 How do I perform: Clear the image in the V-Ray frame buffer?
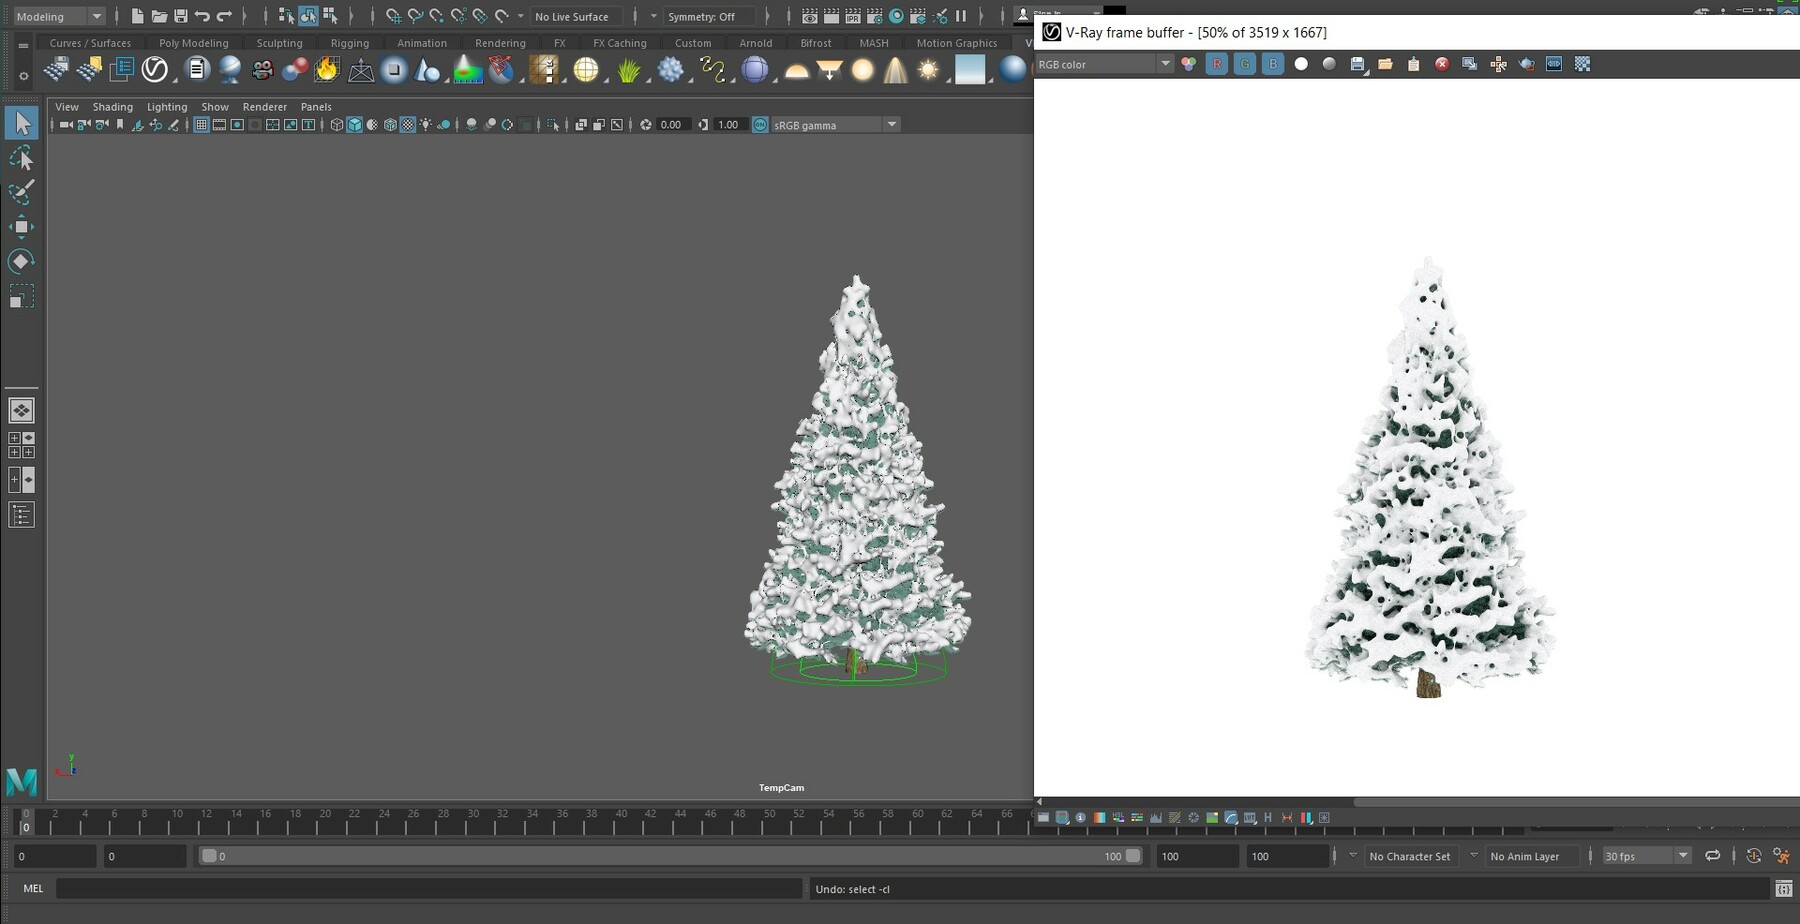click(1441, 64)
